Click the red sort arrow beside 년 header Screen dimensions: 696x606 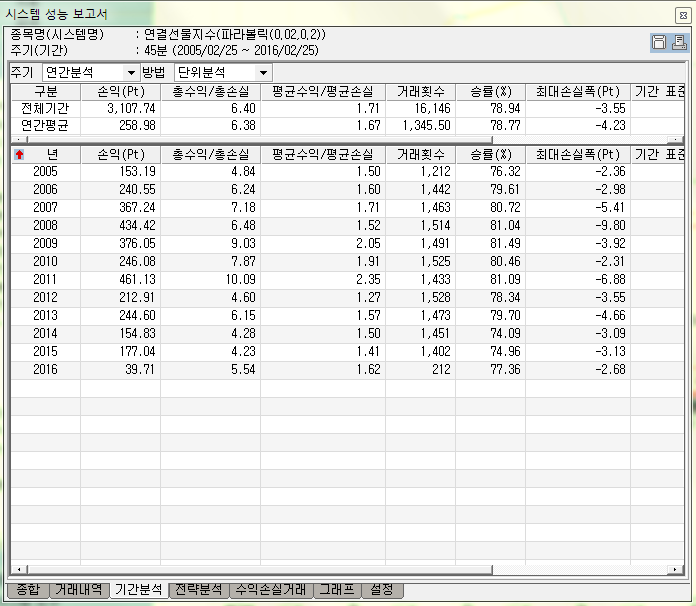tap(19, 155)
